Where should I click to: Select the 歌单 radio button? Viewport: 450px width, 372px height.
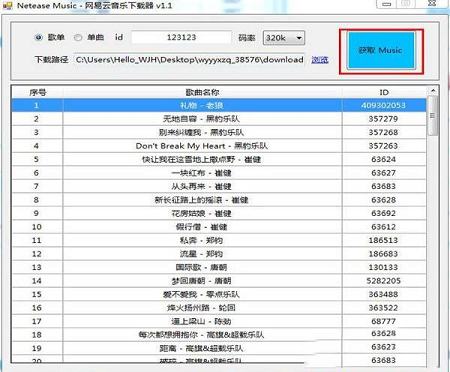coord(39,37)
